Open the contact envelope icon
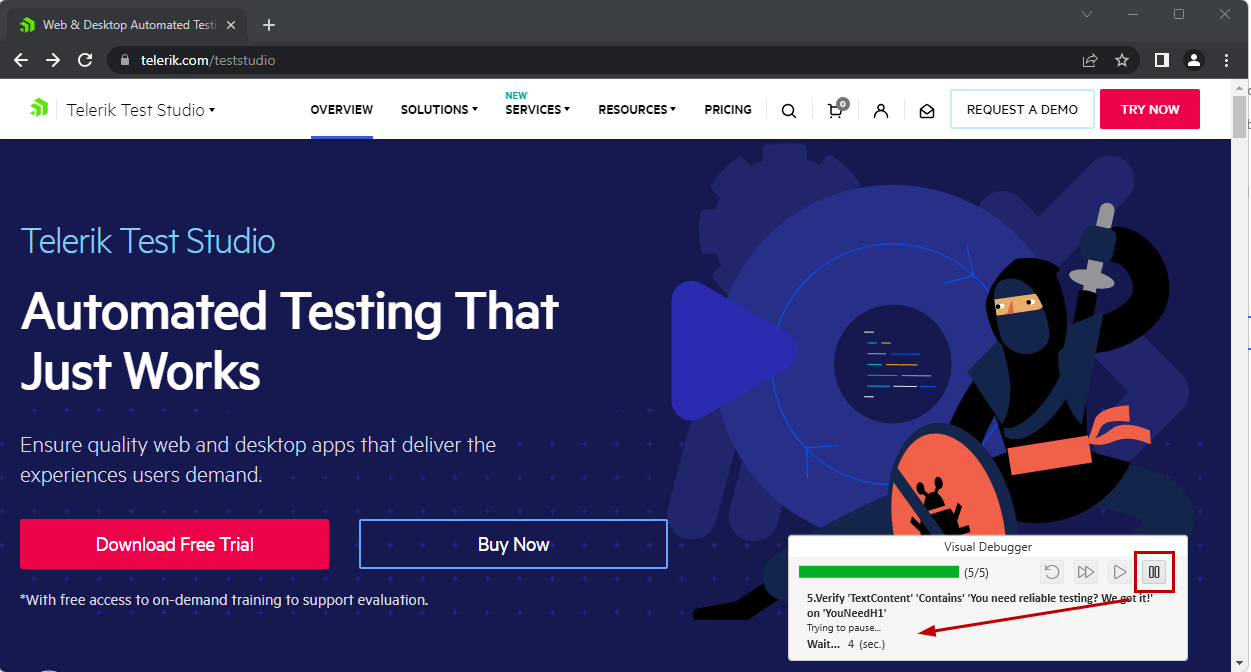The width and height of the screenshot is (1251, 672). click(x=927, y=111)
